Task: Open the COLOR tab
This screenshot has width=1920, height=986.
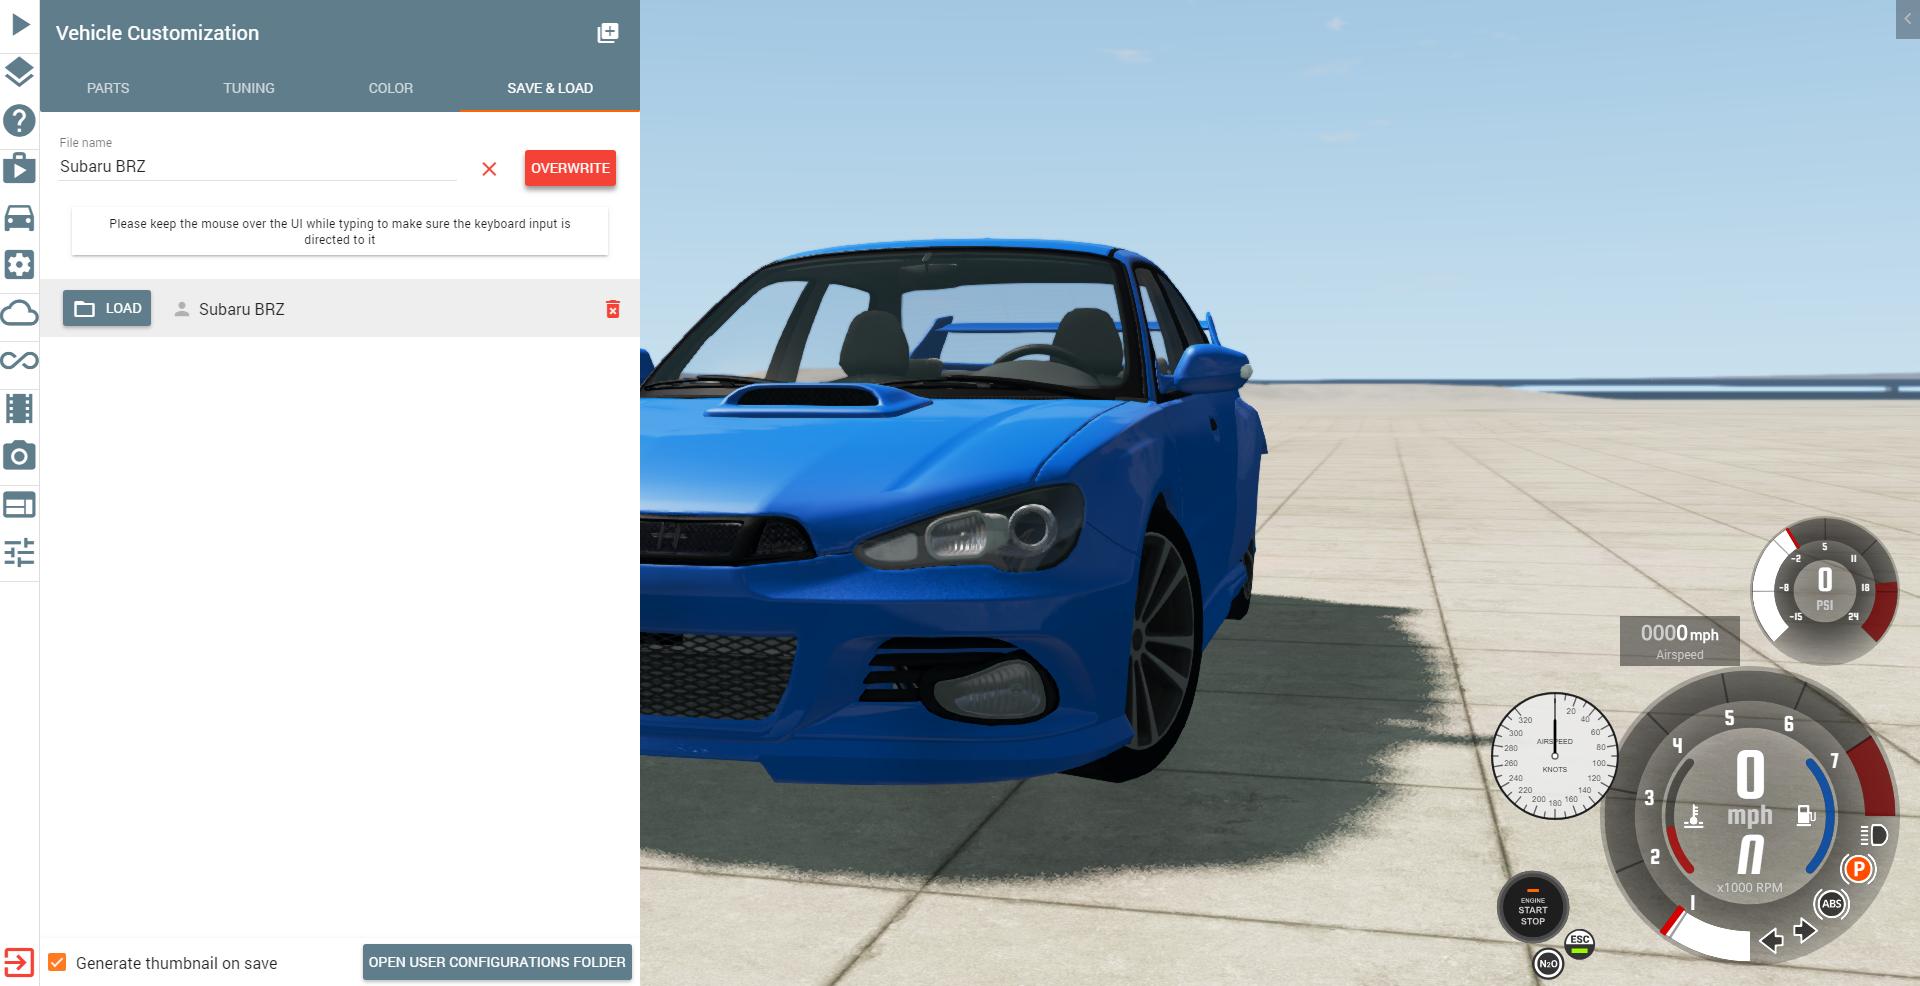Action: click(x=390, y=88)
